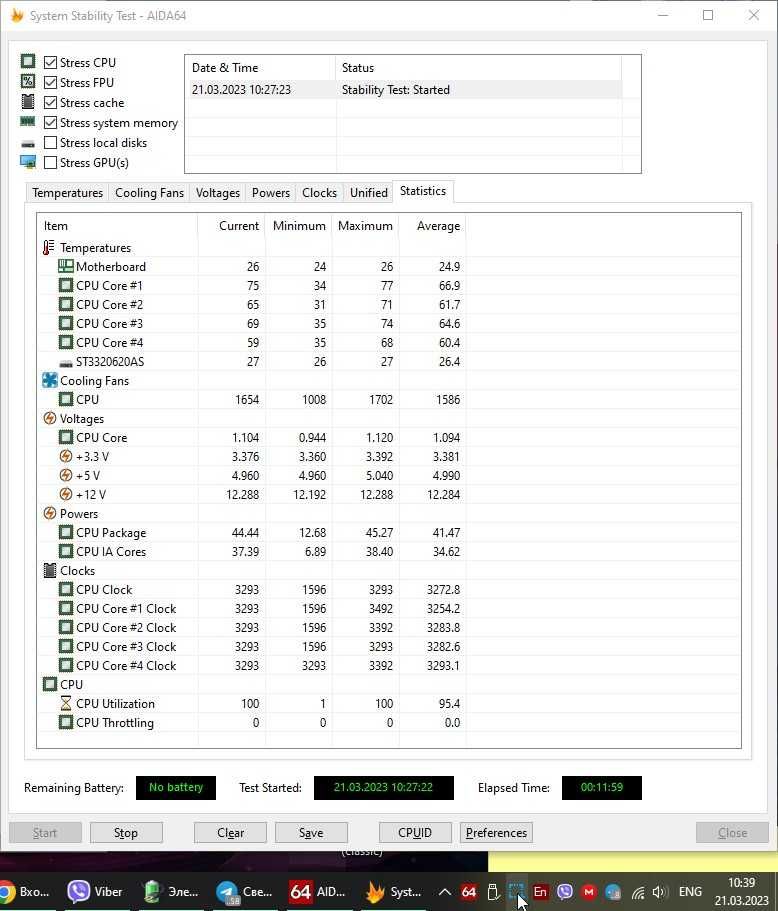Click the Powers group icon
Viewport: 778px width, 911px height.
pyautogui.click(x=49, y=514)
